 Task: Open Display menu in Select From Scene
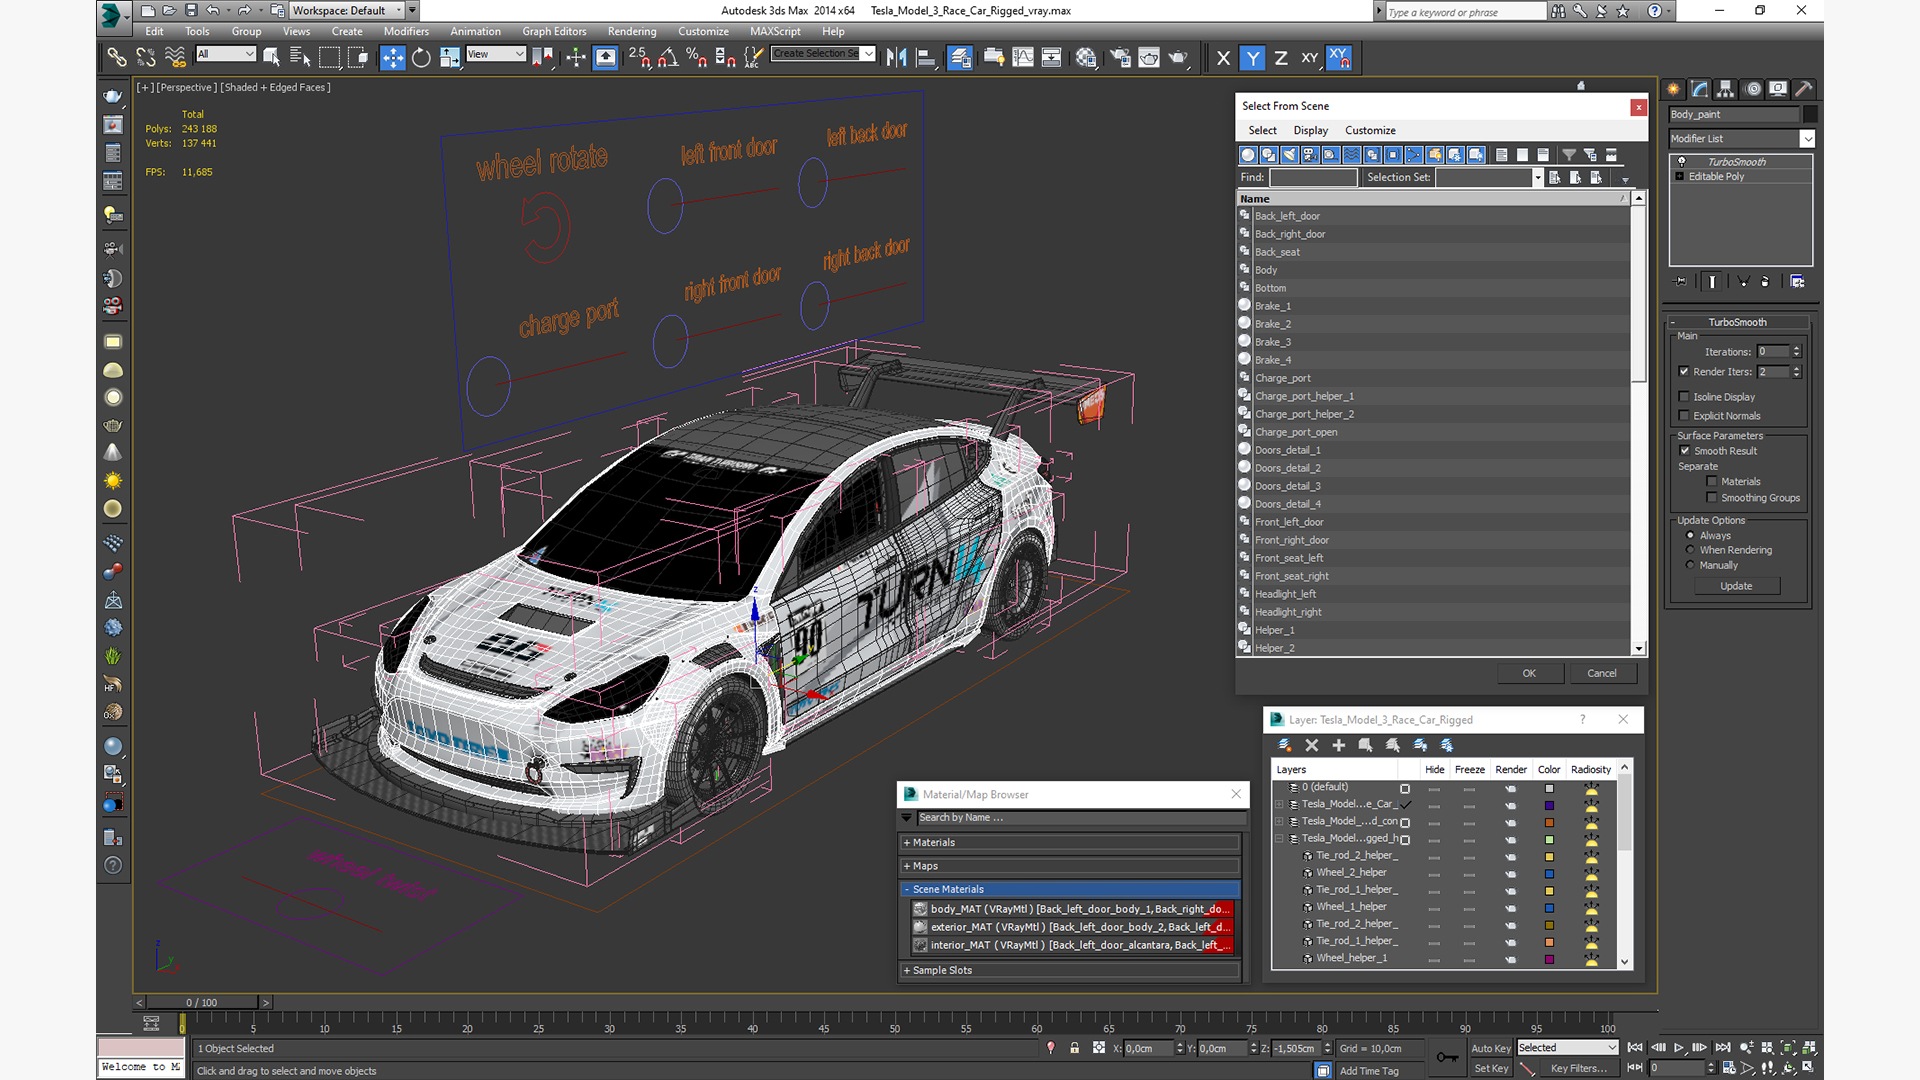click(1310, 131)
